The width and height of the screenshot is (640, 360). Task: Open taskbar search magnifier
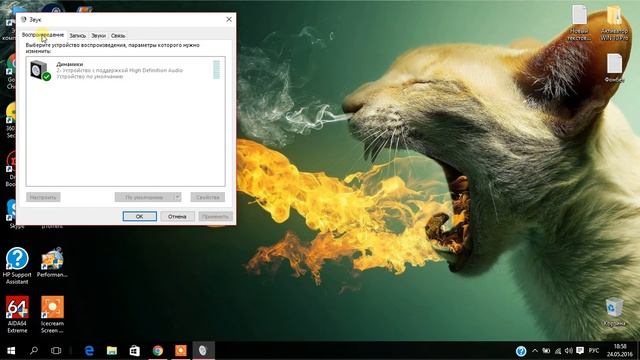tap(34, 351)
